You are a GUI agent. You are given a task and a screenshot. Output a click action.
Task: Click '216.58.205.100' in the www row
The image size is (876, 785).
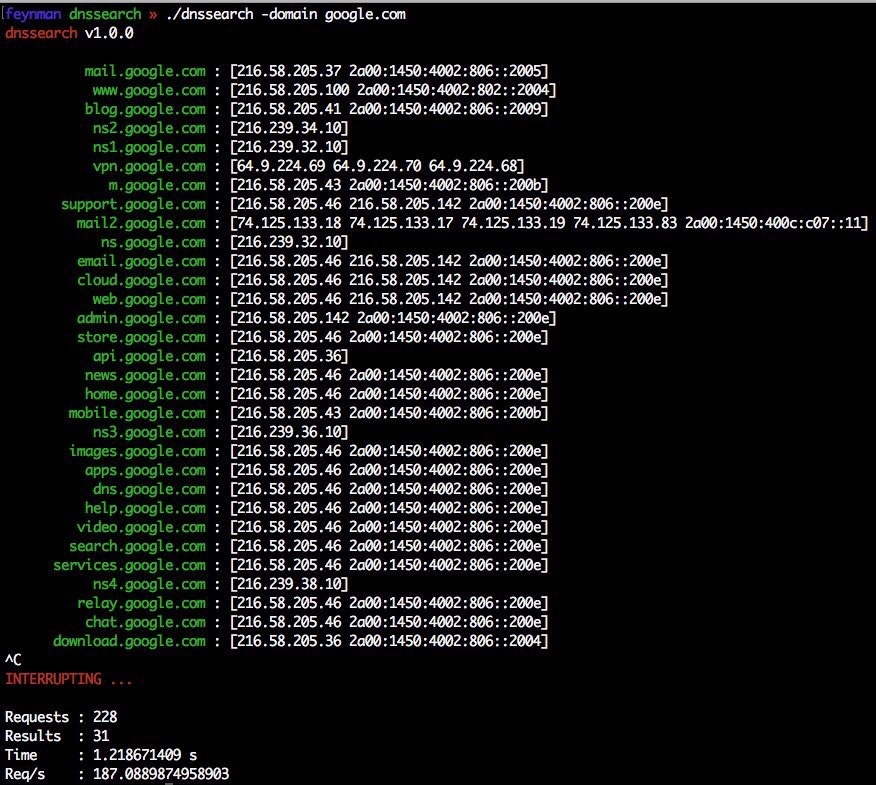pos(293,91)
